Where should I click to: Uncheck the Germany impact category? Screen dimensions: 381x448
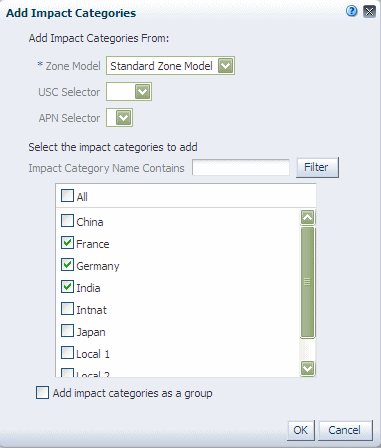[x=67, y=265]
